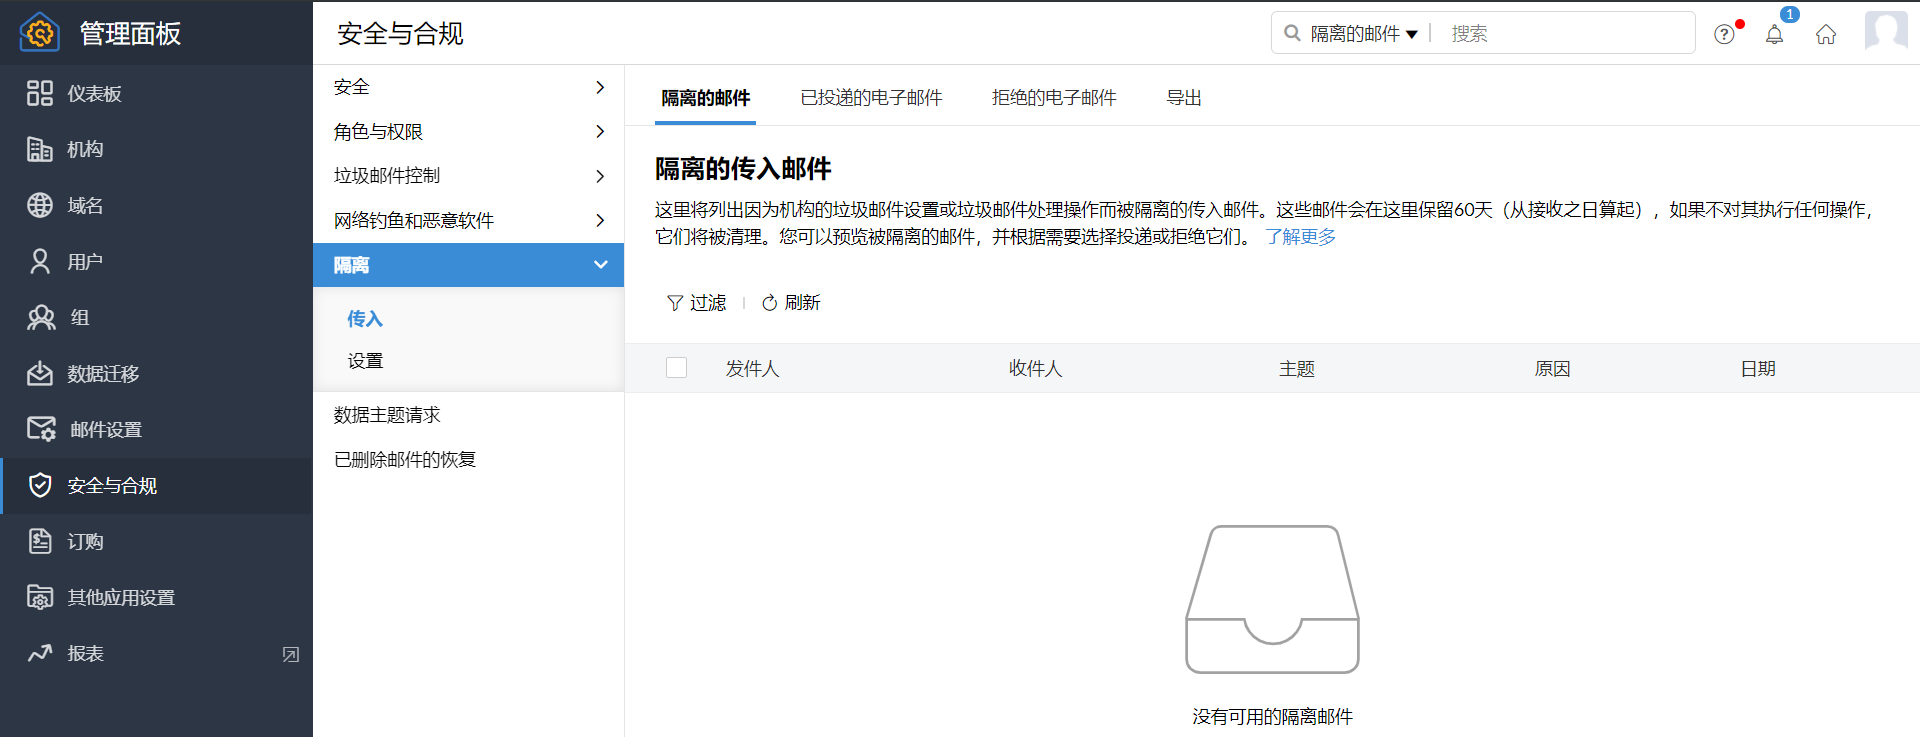Open the help question mark icon
Image resolution: width=1920 pixels, height=737 pixels.
click(1724, 34)
